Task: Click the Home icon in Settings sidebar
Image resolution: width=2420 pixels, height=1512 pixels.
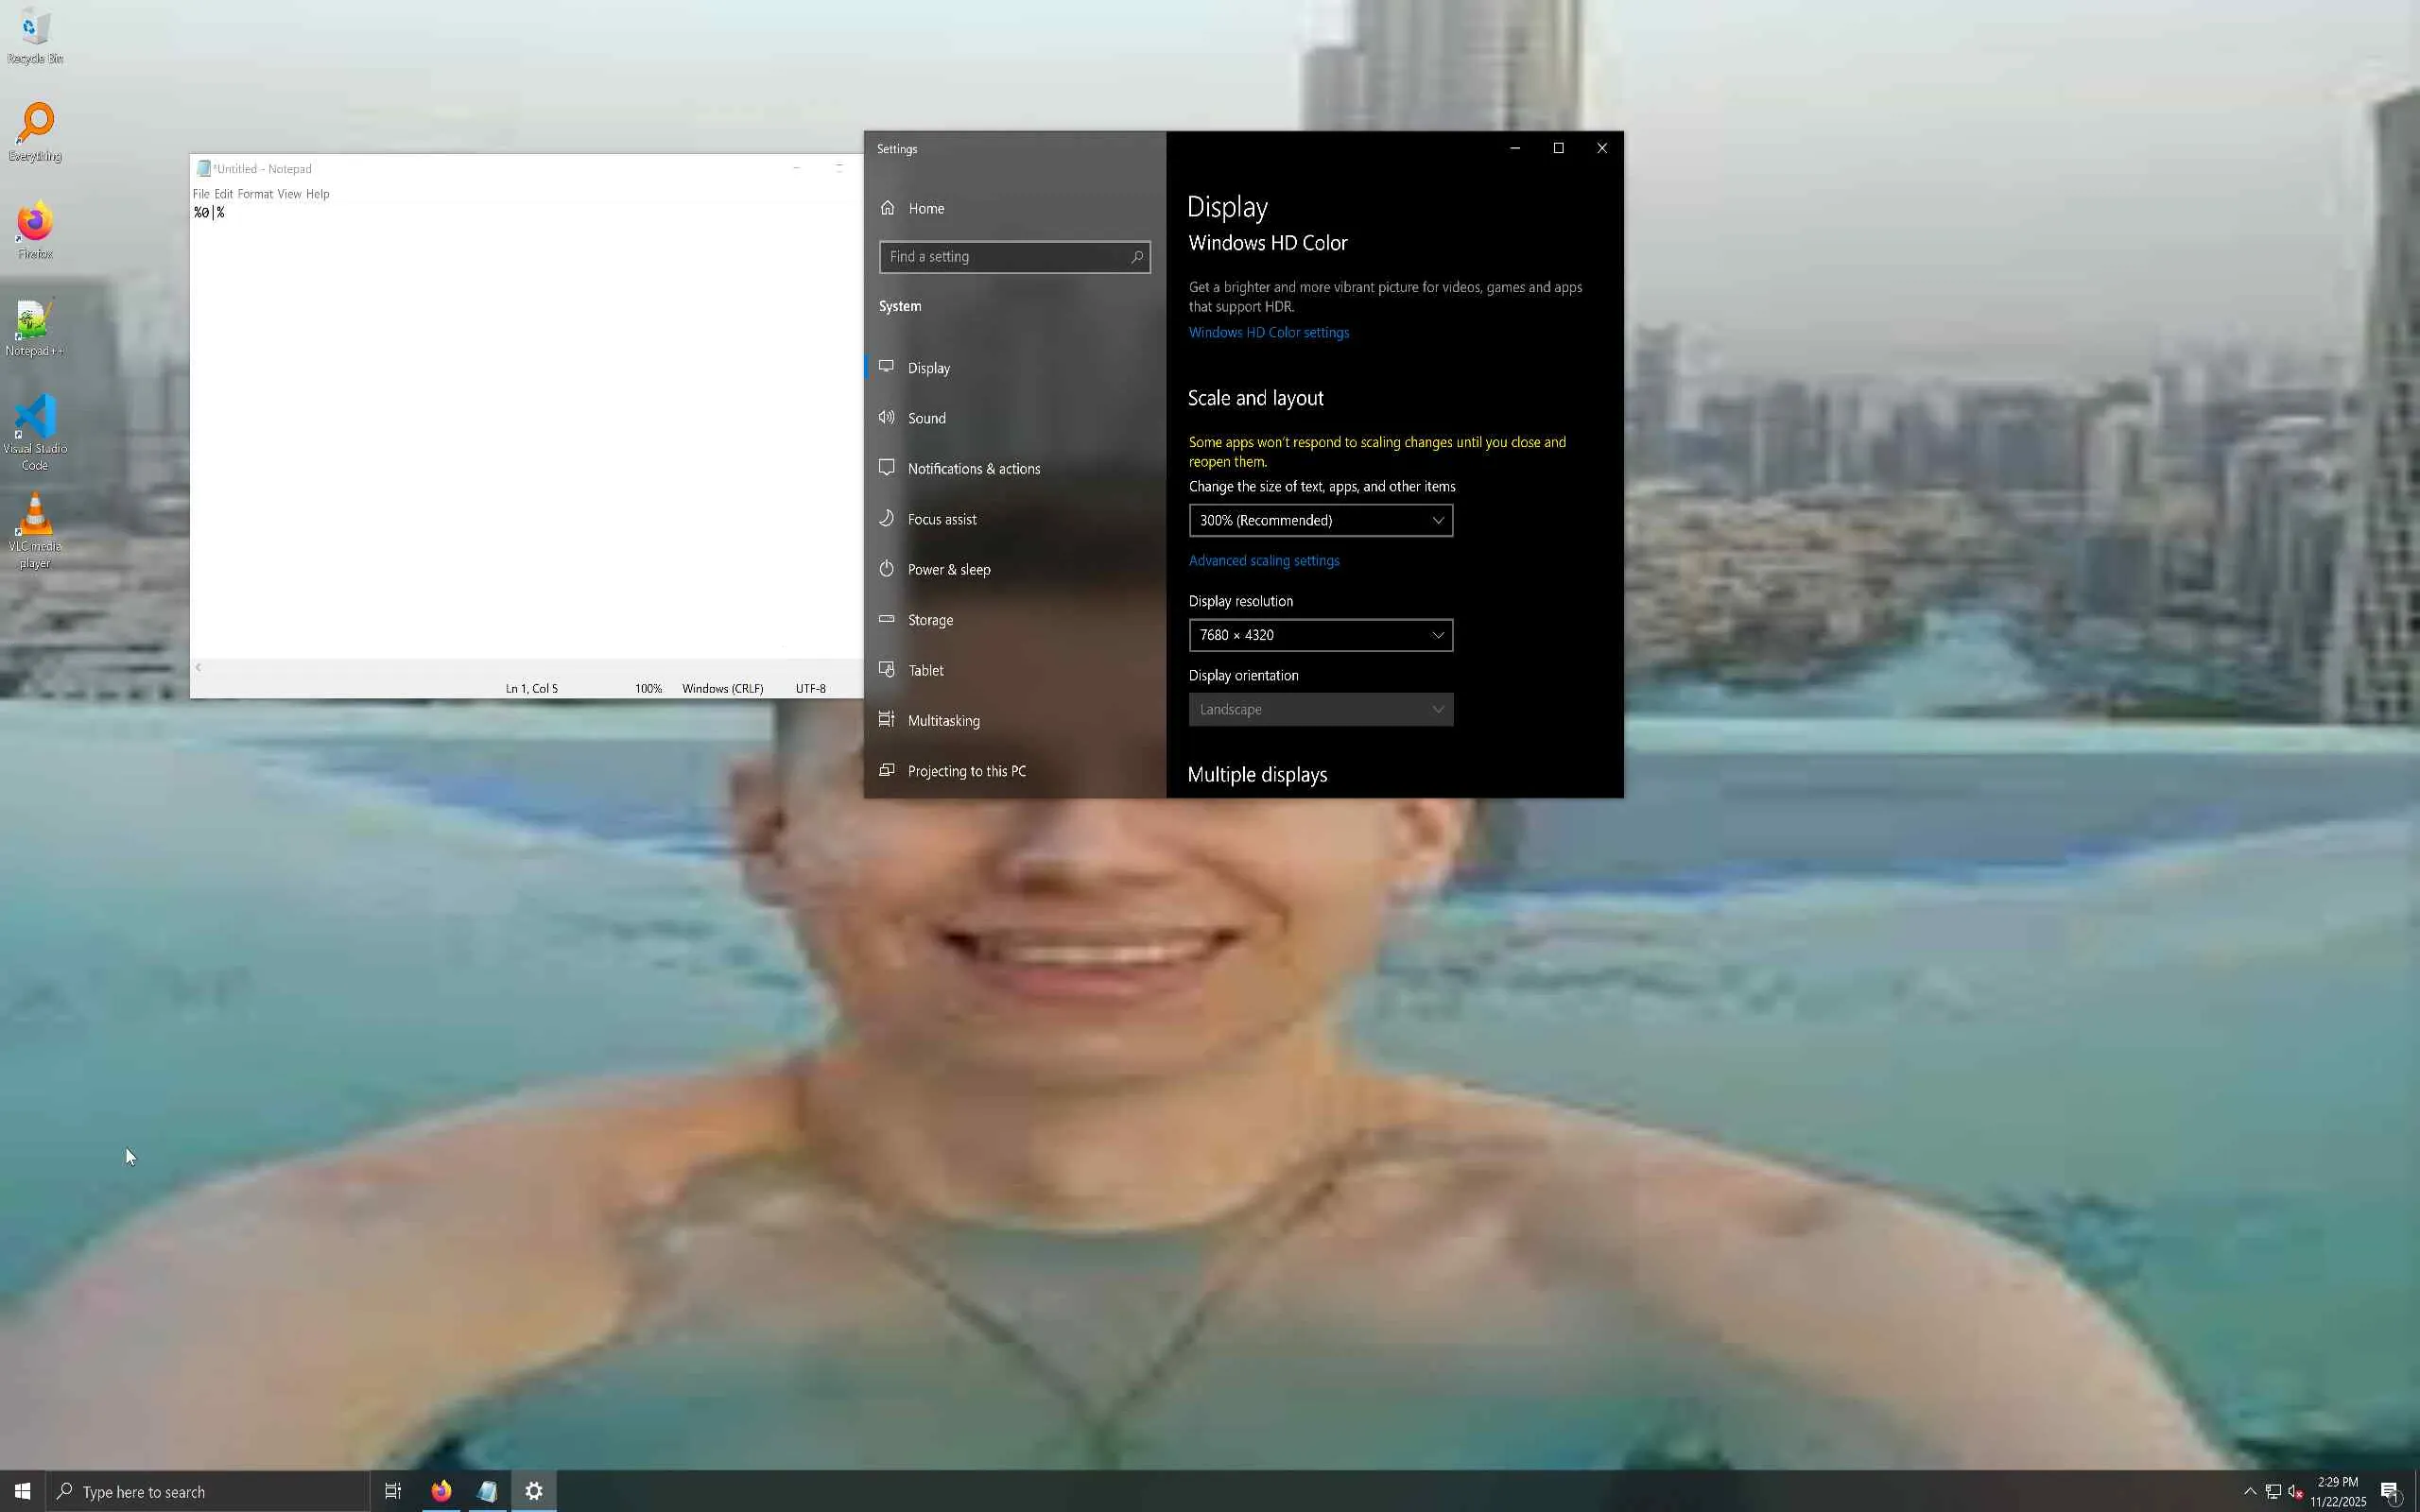Action: tap(887, 208)
